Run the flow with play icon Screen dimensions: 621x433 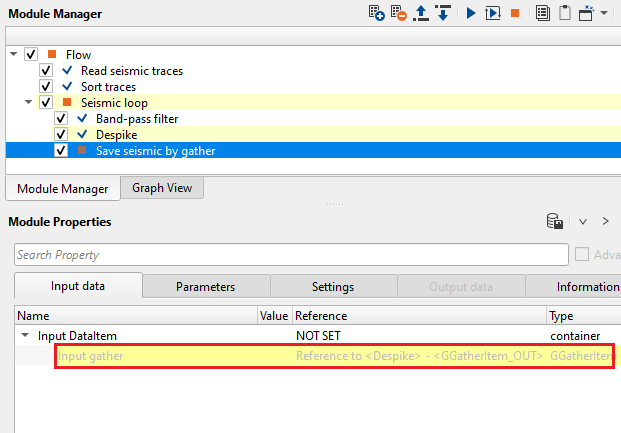(471, 13)
